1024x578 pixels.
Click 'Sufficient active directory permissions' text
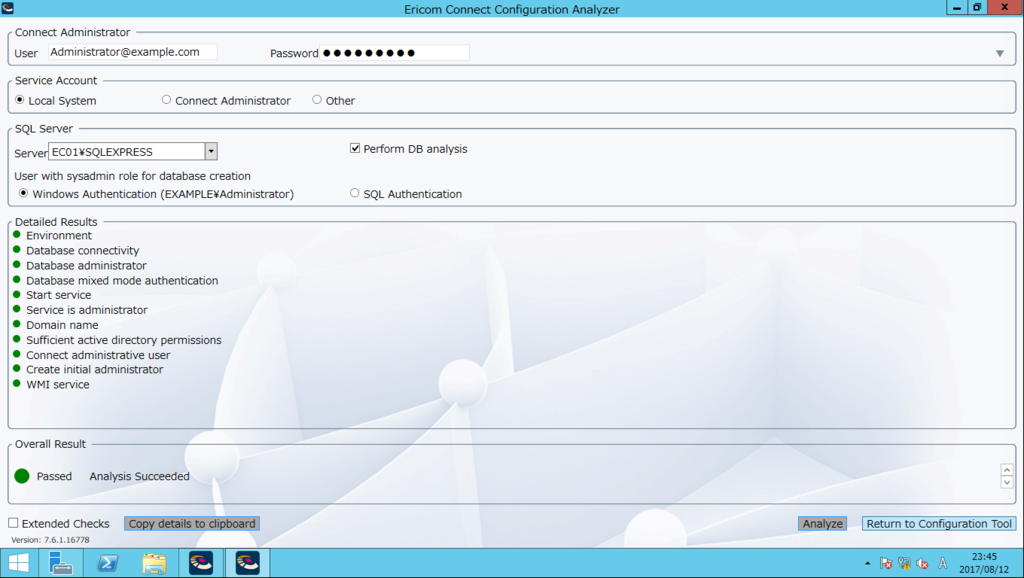tap(123, 340)
